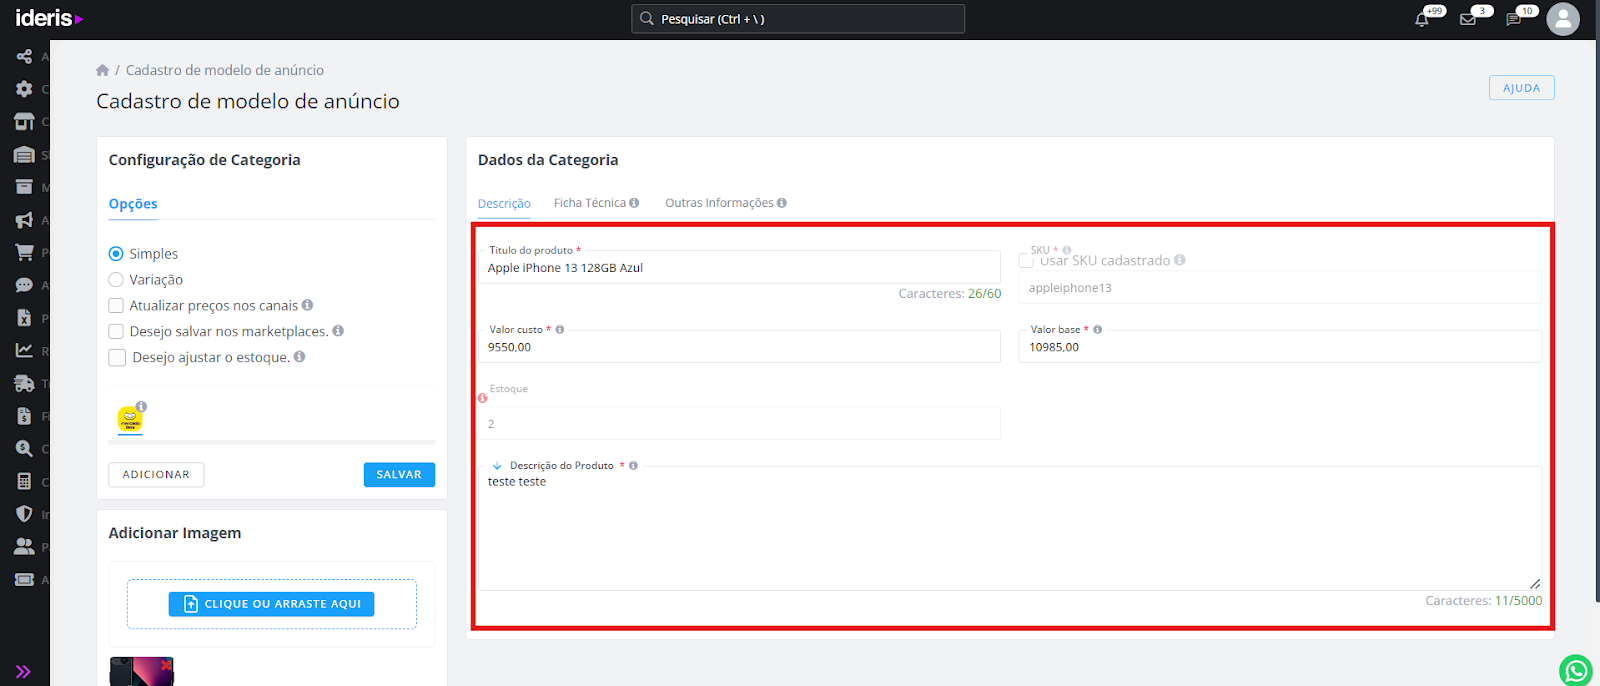1600x686 pixels.
Task: Open the delivery truck sidebar icon
Action: click(x=24, y=383)
